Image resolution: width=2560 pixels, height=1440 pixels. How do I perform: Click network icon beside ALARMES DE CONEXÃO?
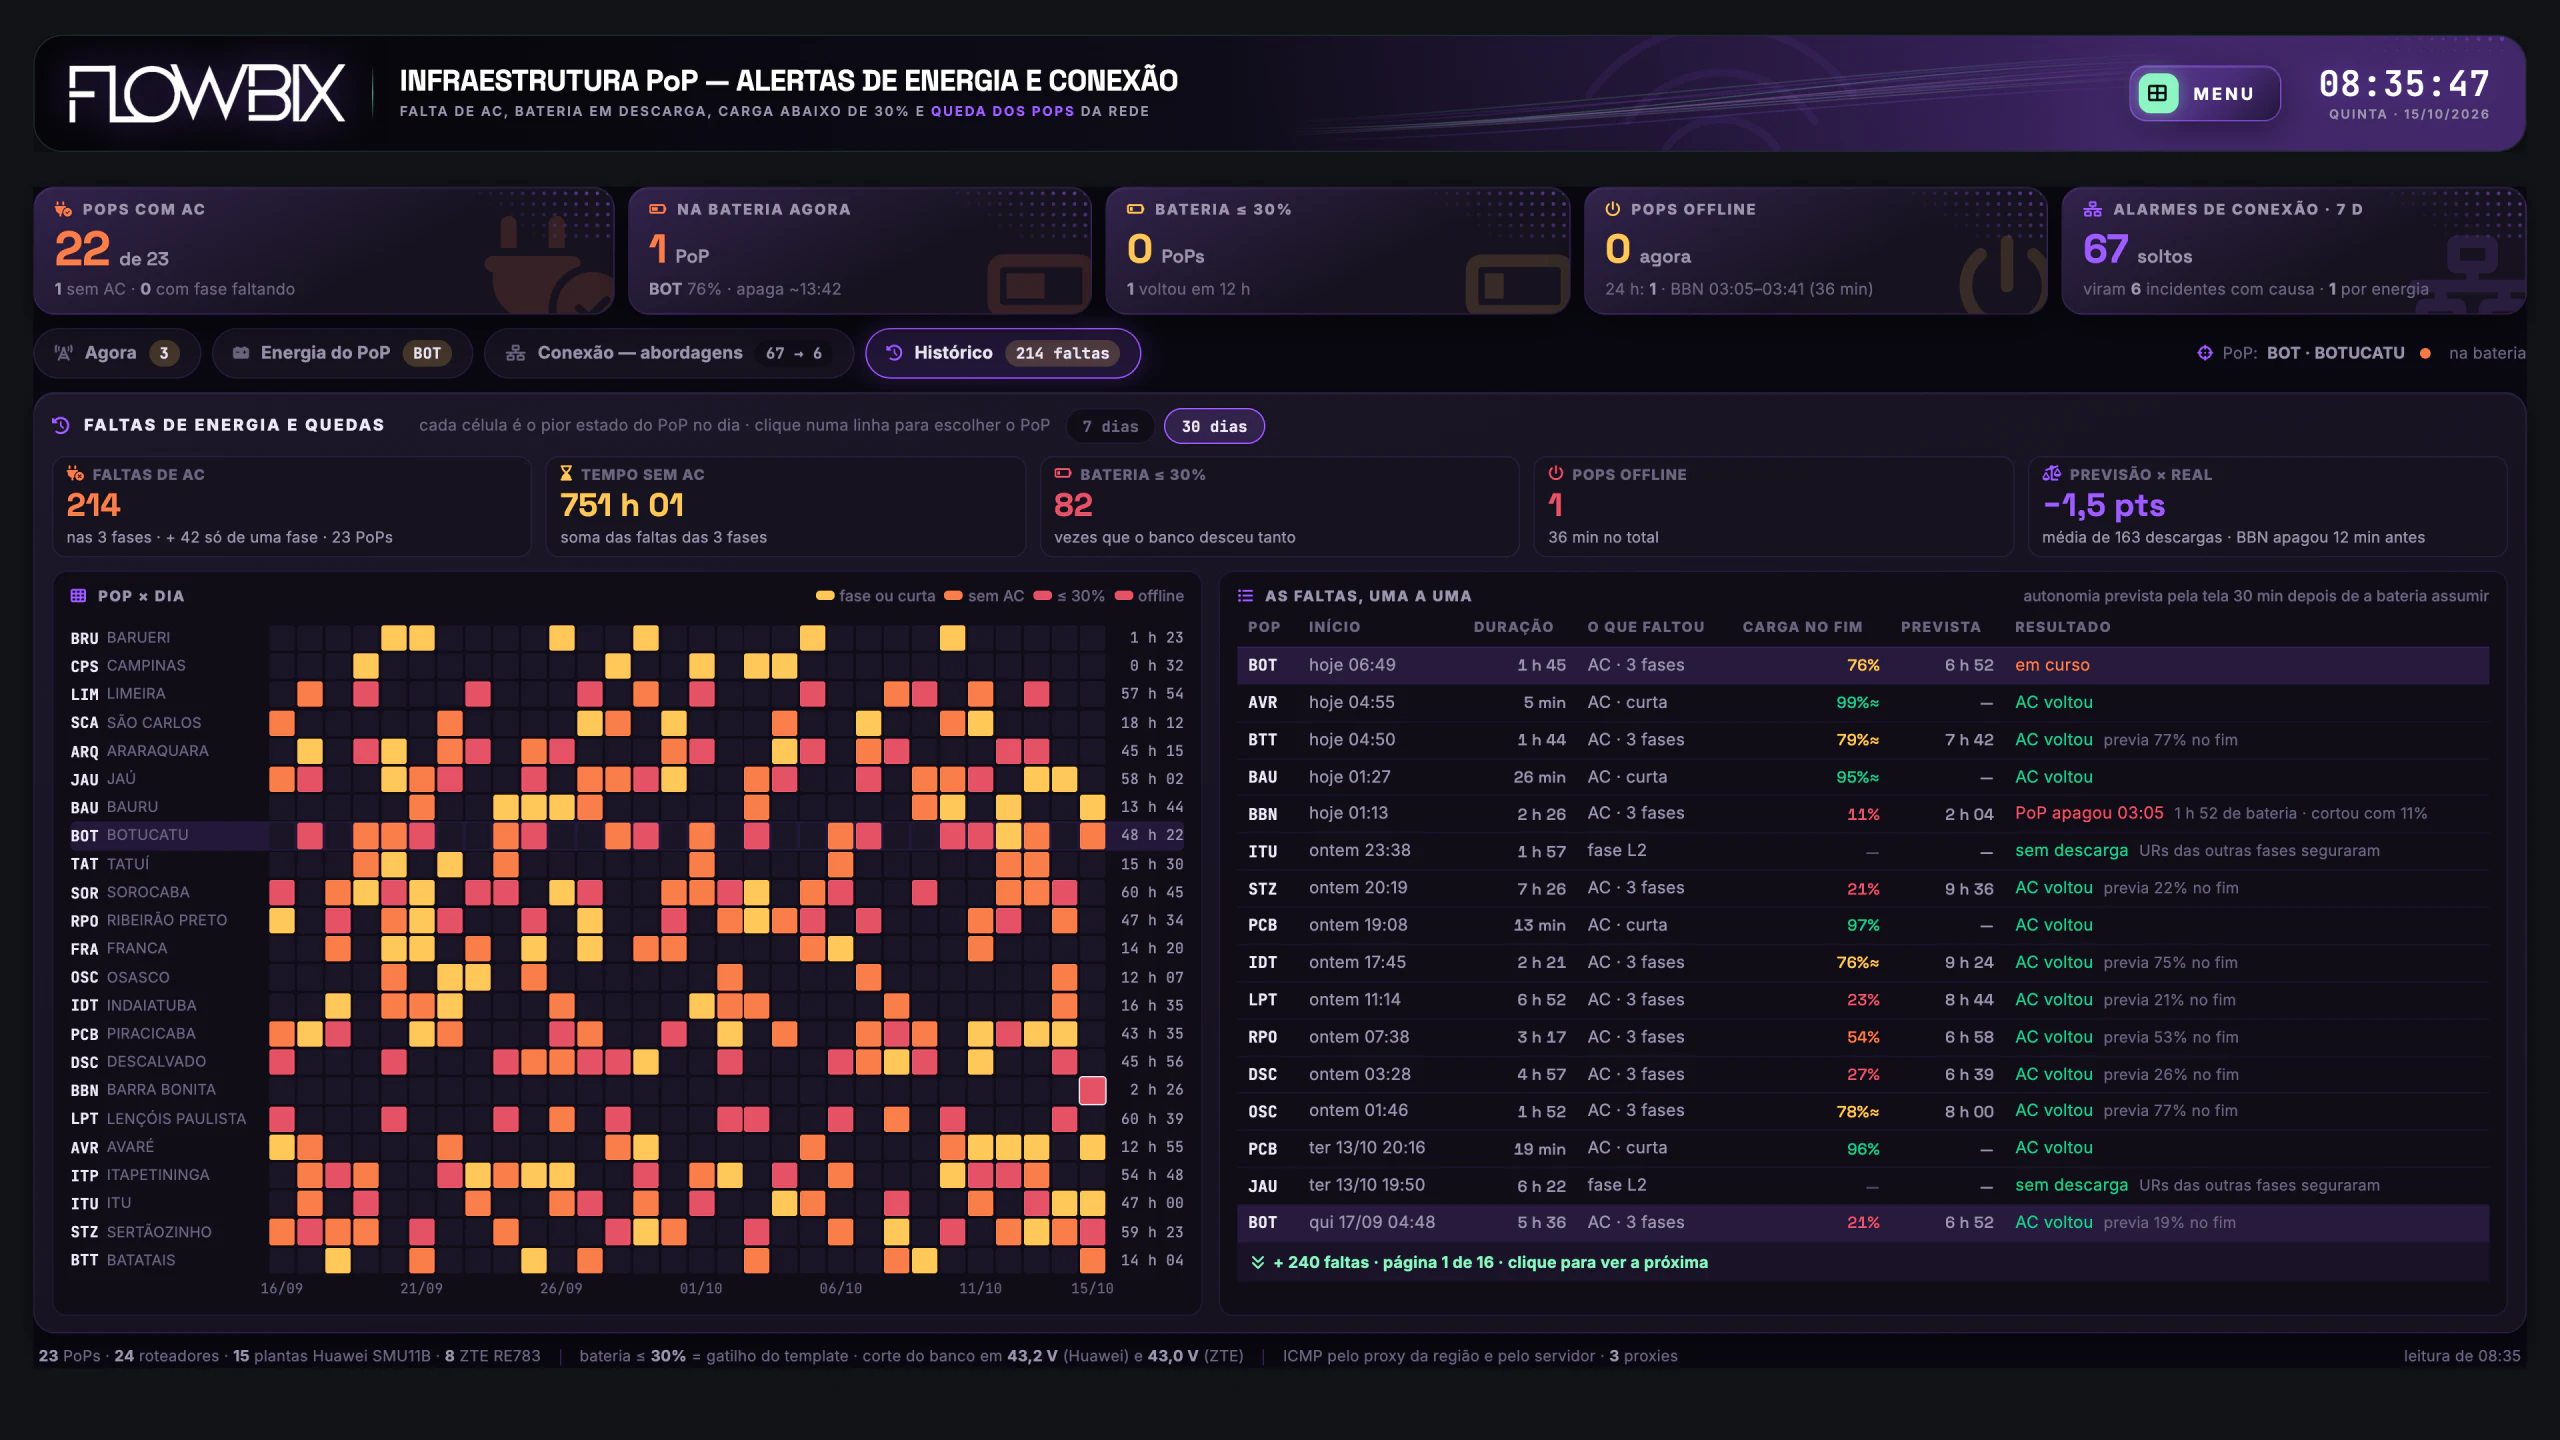tap(2092, 209)
